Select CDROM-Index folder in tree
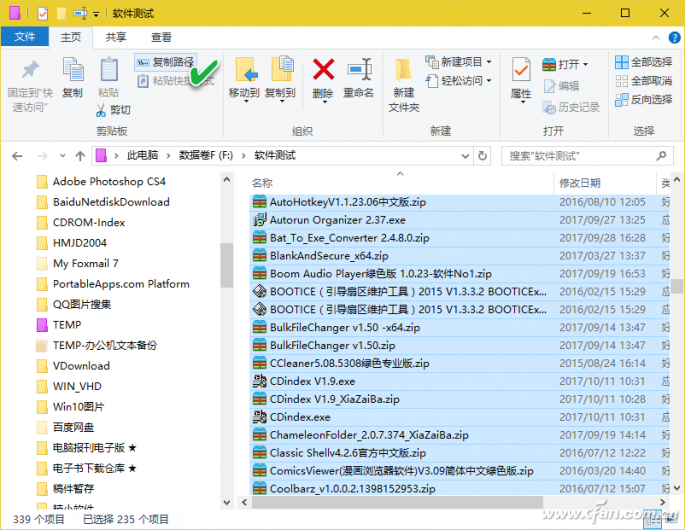 [x=81, y=222]
